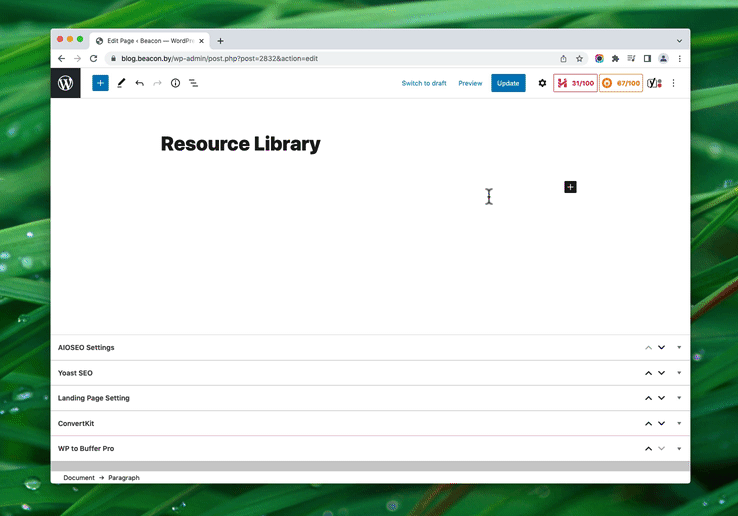Click the WordPress logo to view pages
This screenshot has width=738, height=516.
pyautogui.click(x=65, y=83)
